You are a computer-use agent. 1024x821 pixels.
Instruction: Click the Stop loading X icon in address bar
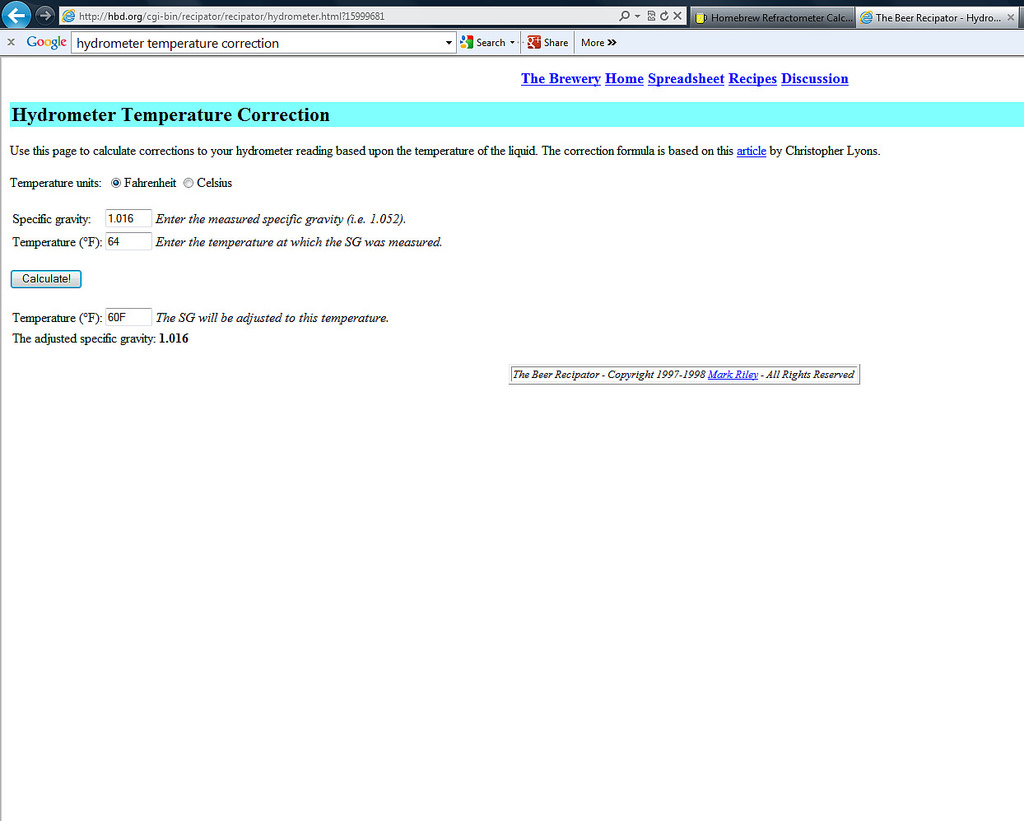(x=677, y=16)
